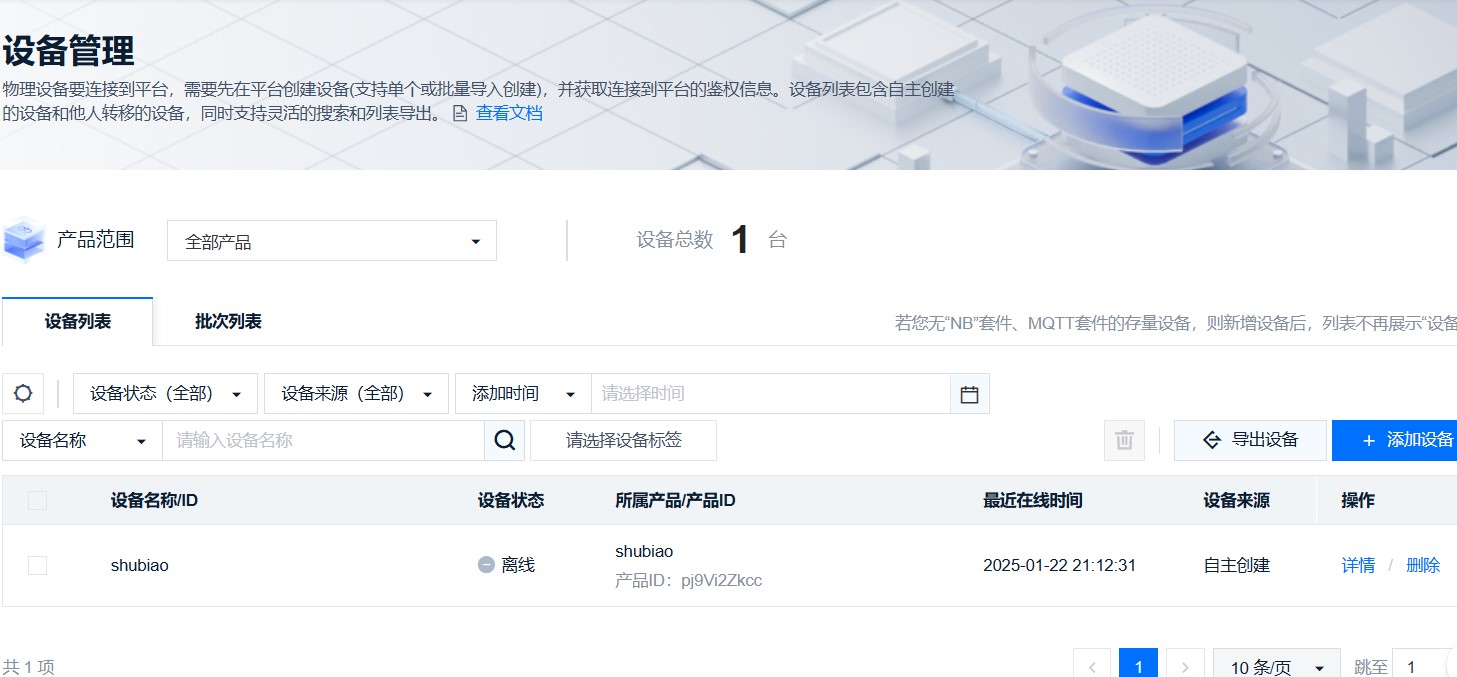Screen dimensions: 1457x677
Task: Click the previous page arrow
Action: [1092, 663]
